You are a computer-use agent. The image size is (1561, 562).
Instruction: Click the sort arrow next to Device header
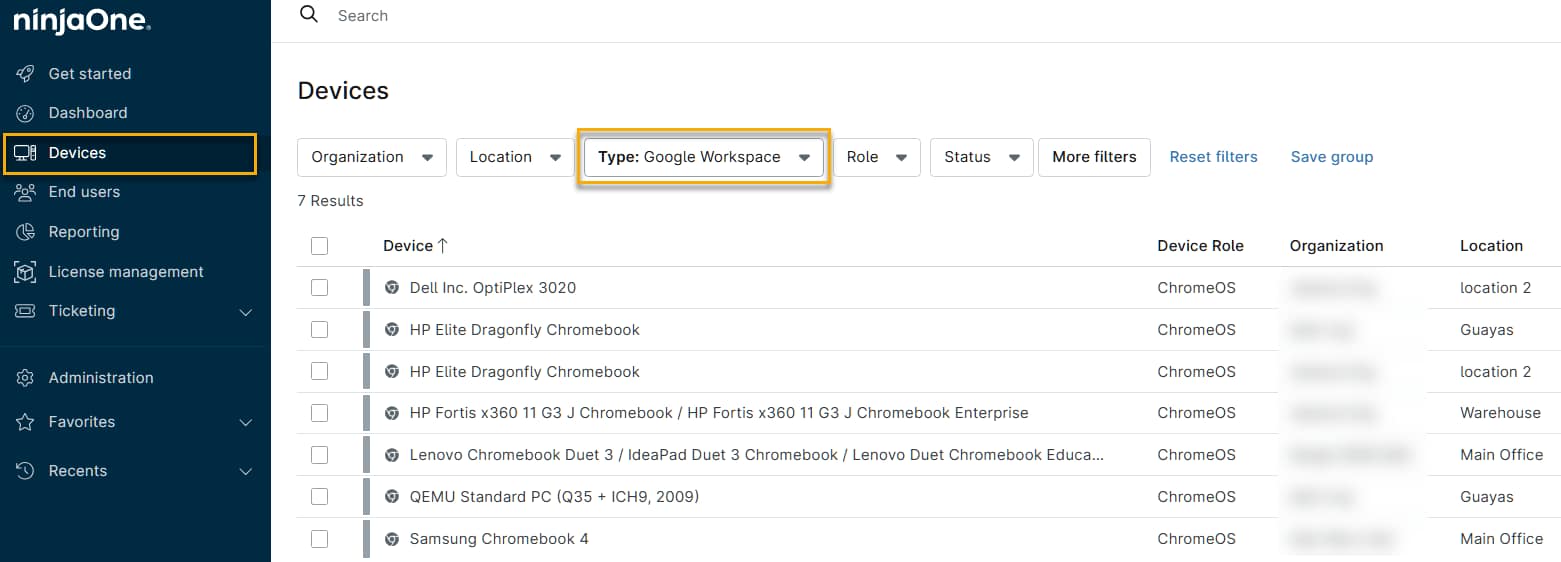443,246
